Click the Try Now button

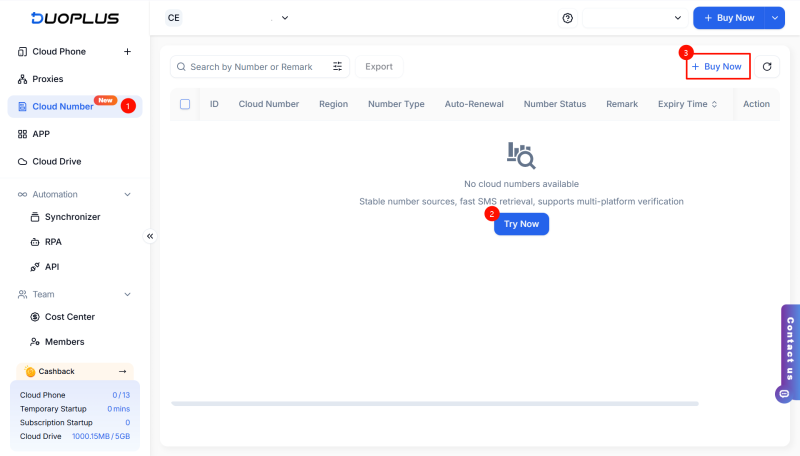pyautogui.click(x=521, y=224)
